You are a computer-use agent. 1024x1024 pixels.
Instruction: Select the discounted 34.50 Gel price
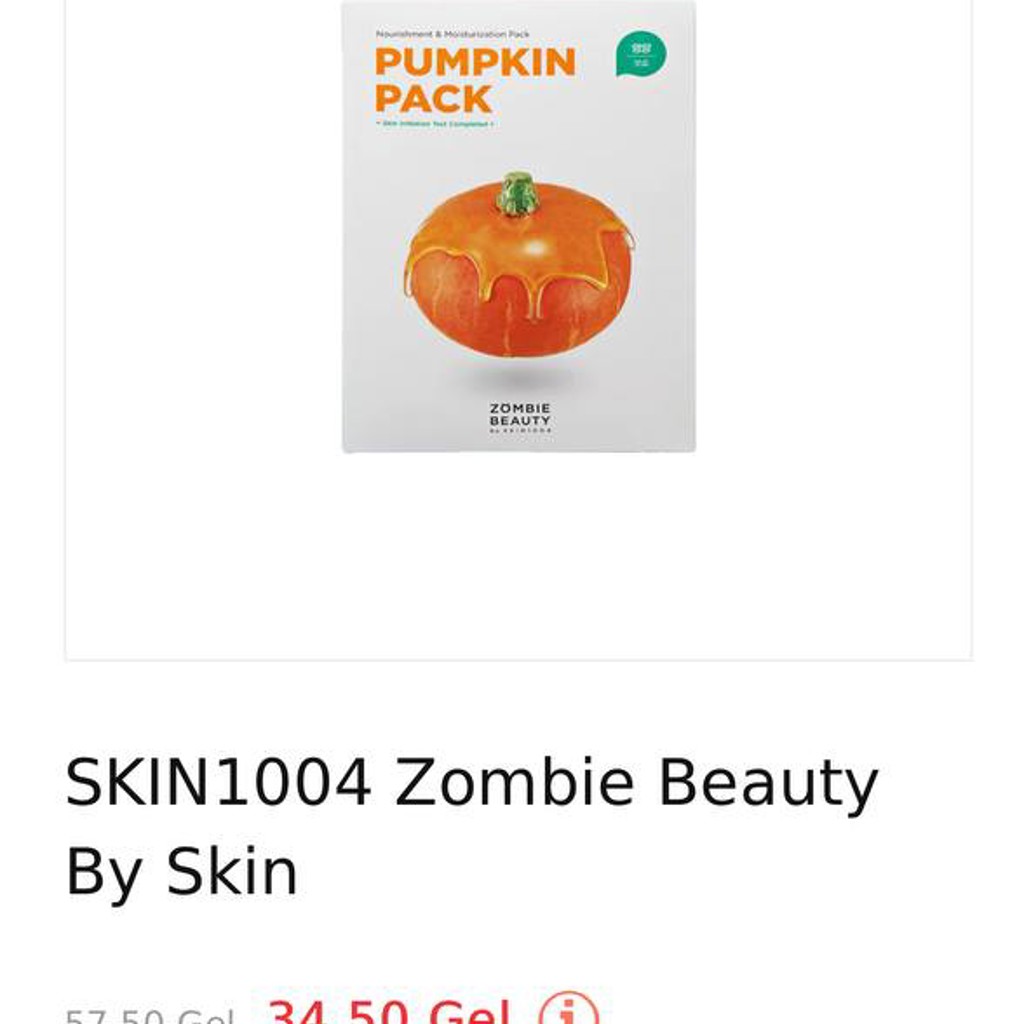tap(389, 1011)
